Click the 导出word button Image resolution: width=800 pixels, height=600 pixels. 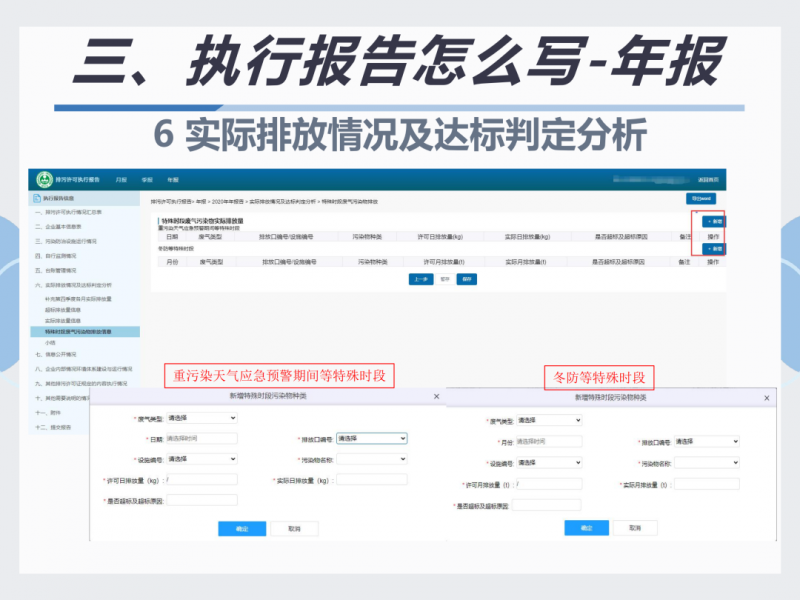point(701,198)
